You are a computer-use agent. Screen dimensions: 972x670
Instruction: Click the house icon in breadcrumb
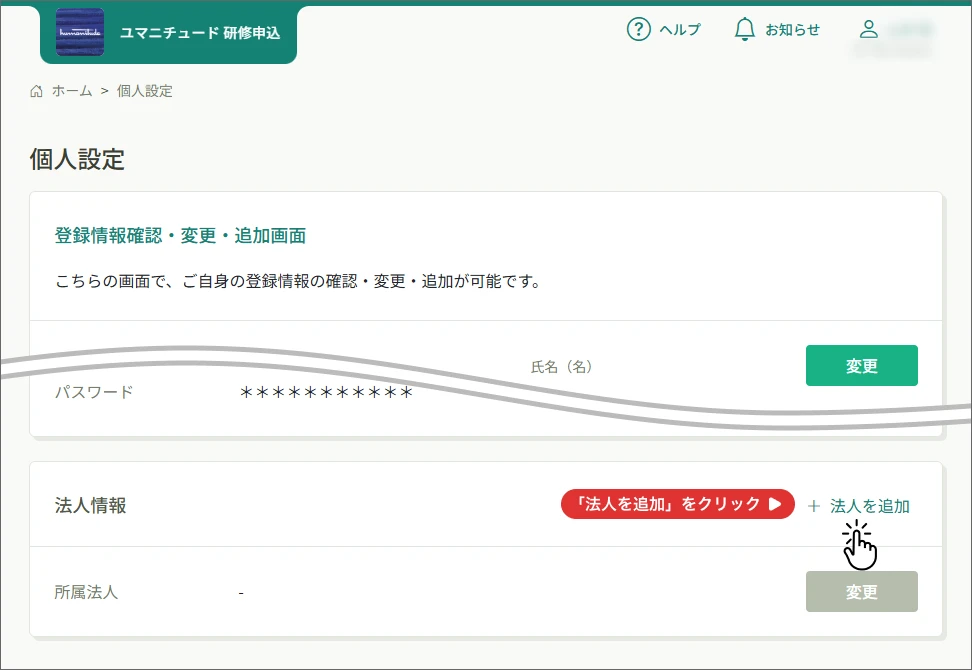tap(37, 91)
